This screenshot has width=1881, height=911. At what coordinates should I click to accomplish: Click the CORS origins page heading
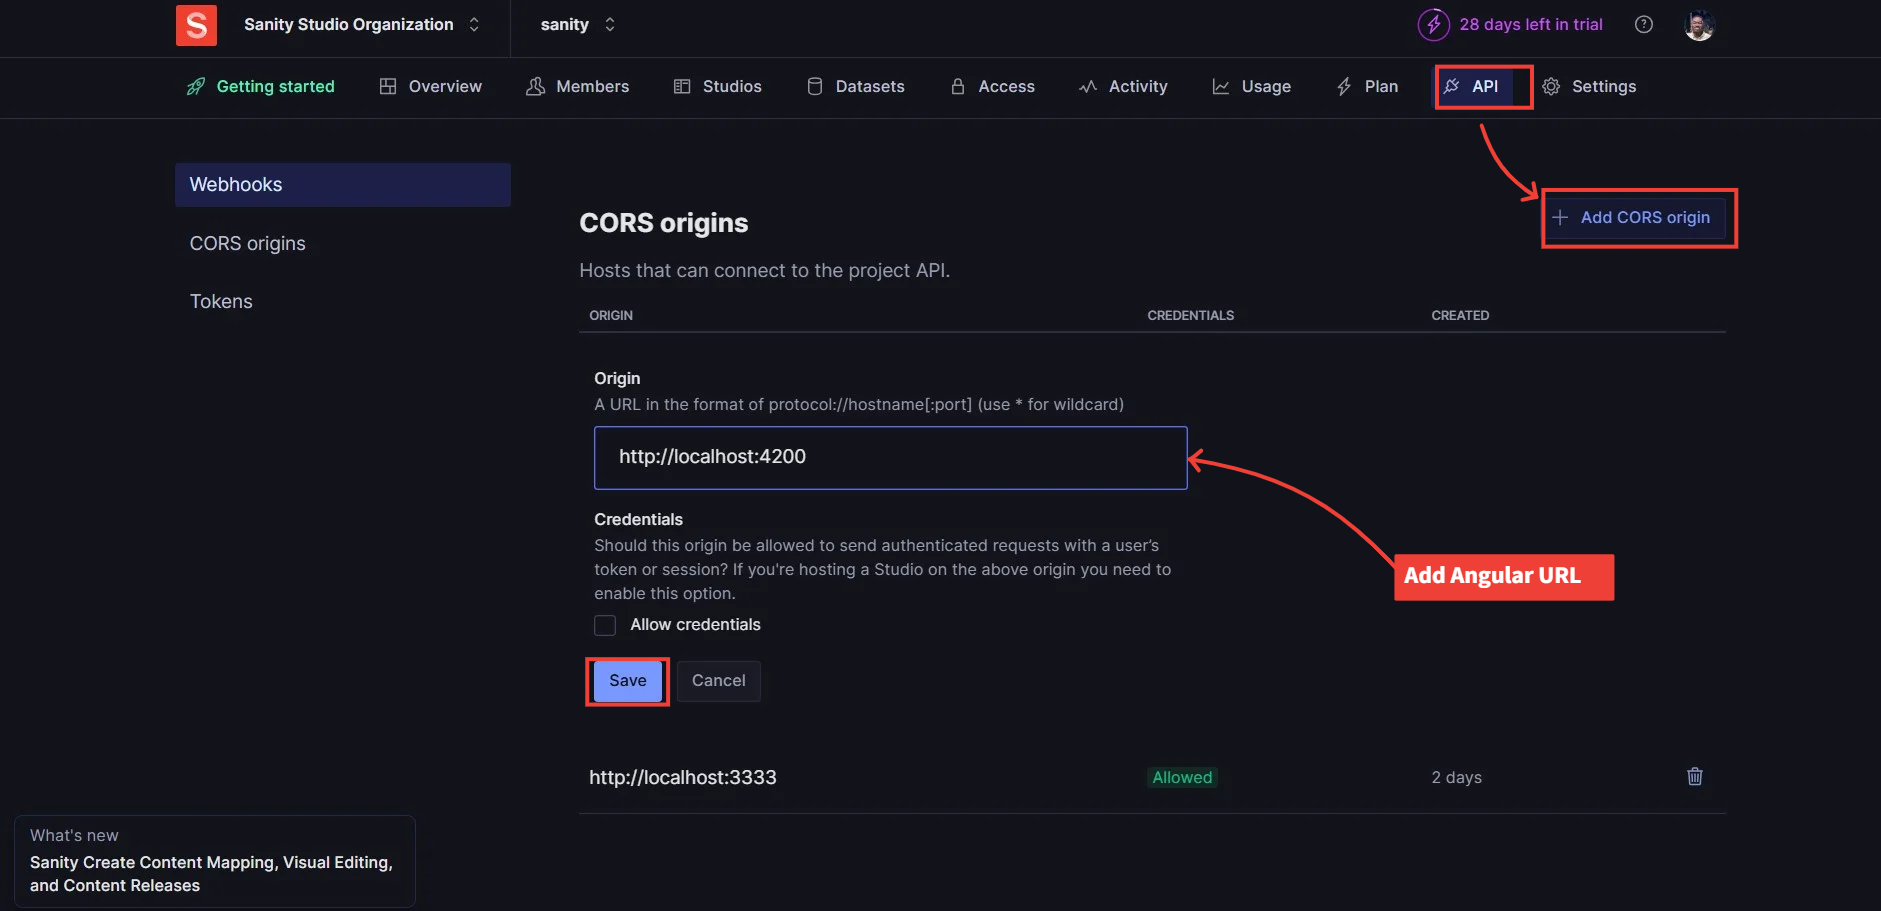click(x=664, y=223)
